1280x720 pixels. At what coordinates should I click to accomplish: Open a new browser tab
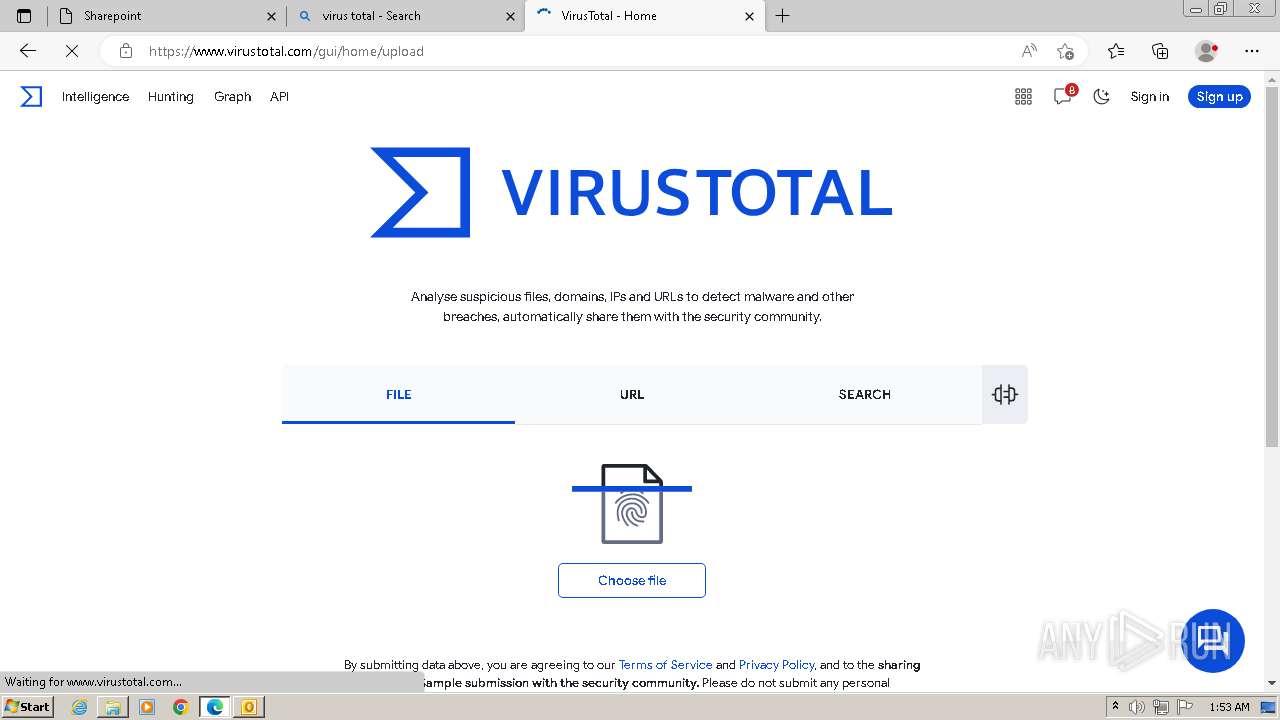coord(783,16)
